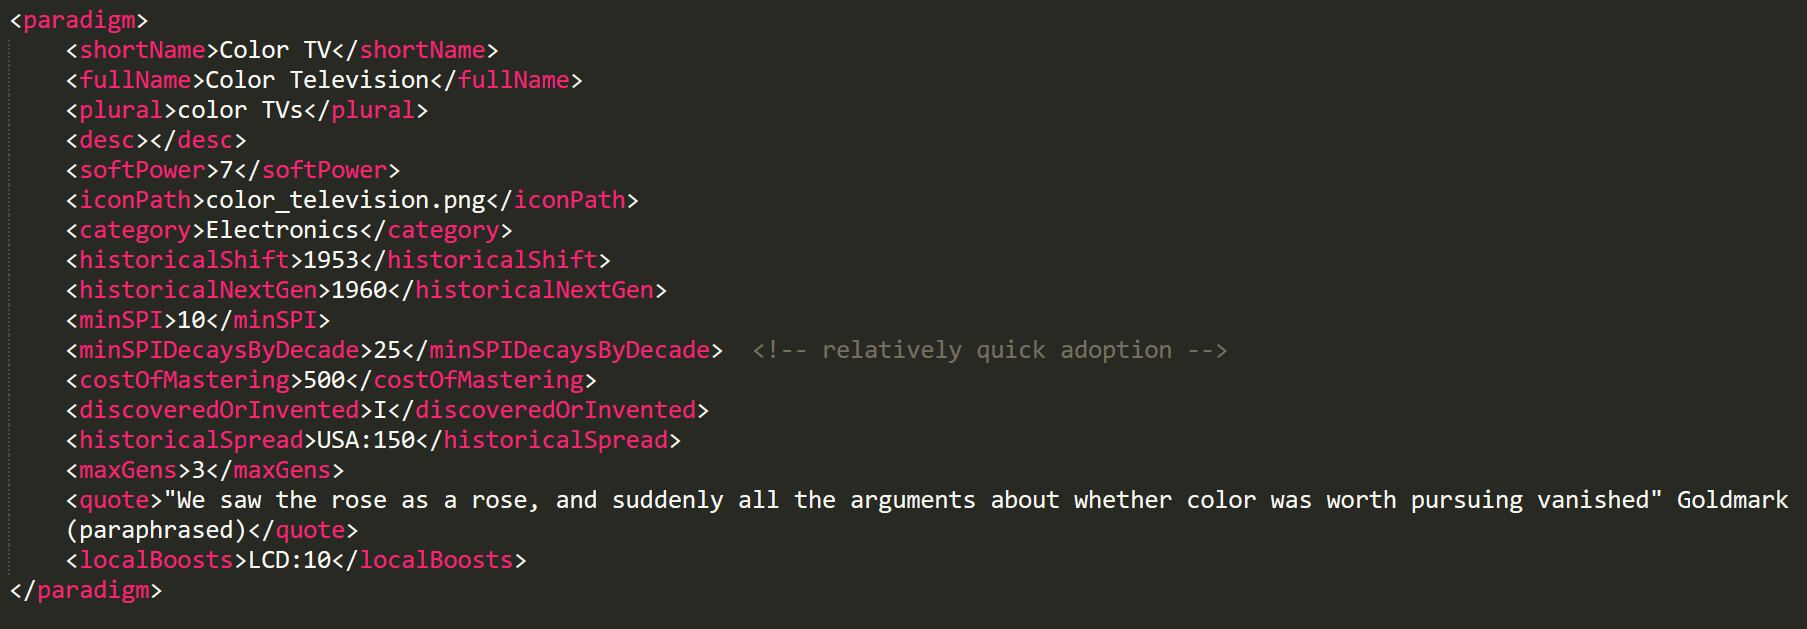Click the minSPIDecaysByDecade value 25
This screenshot has height=629, width=1807.
(x=386, y=350)
